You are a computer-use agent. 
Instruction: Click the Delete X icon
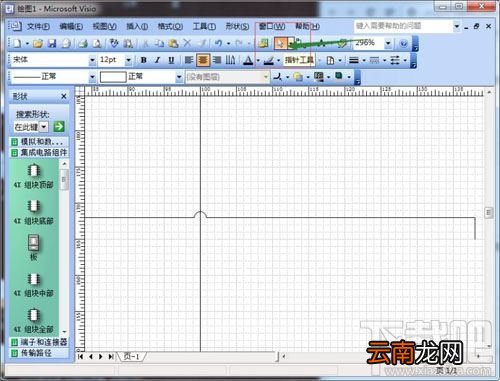click(x=187, y=43)
